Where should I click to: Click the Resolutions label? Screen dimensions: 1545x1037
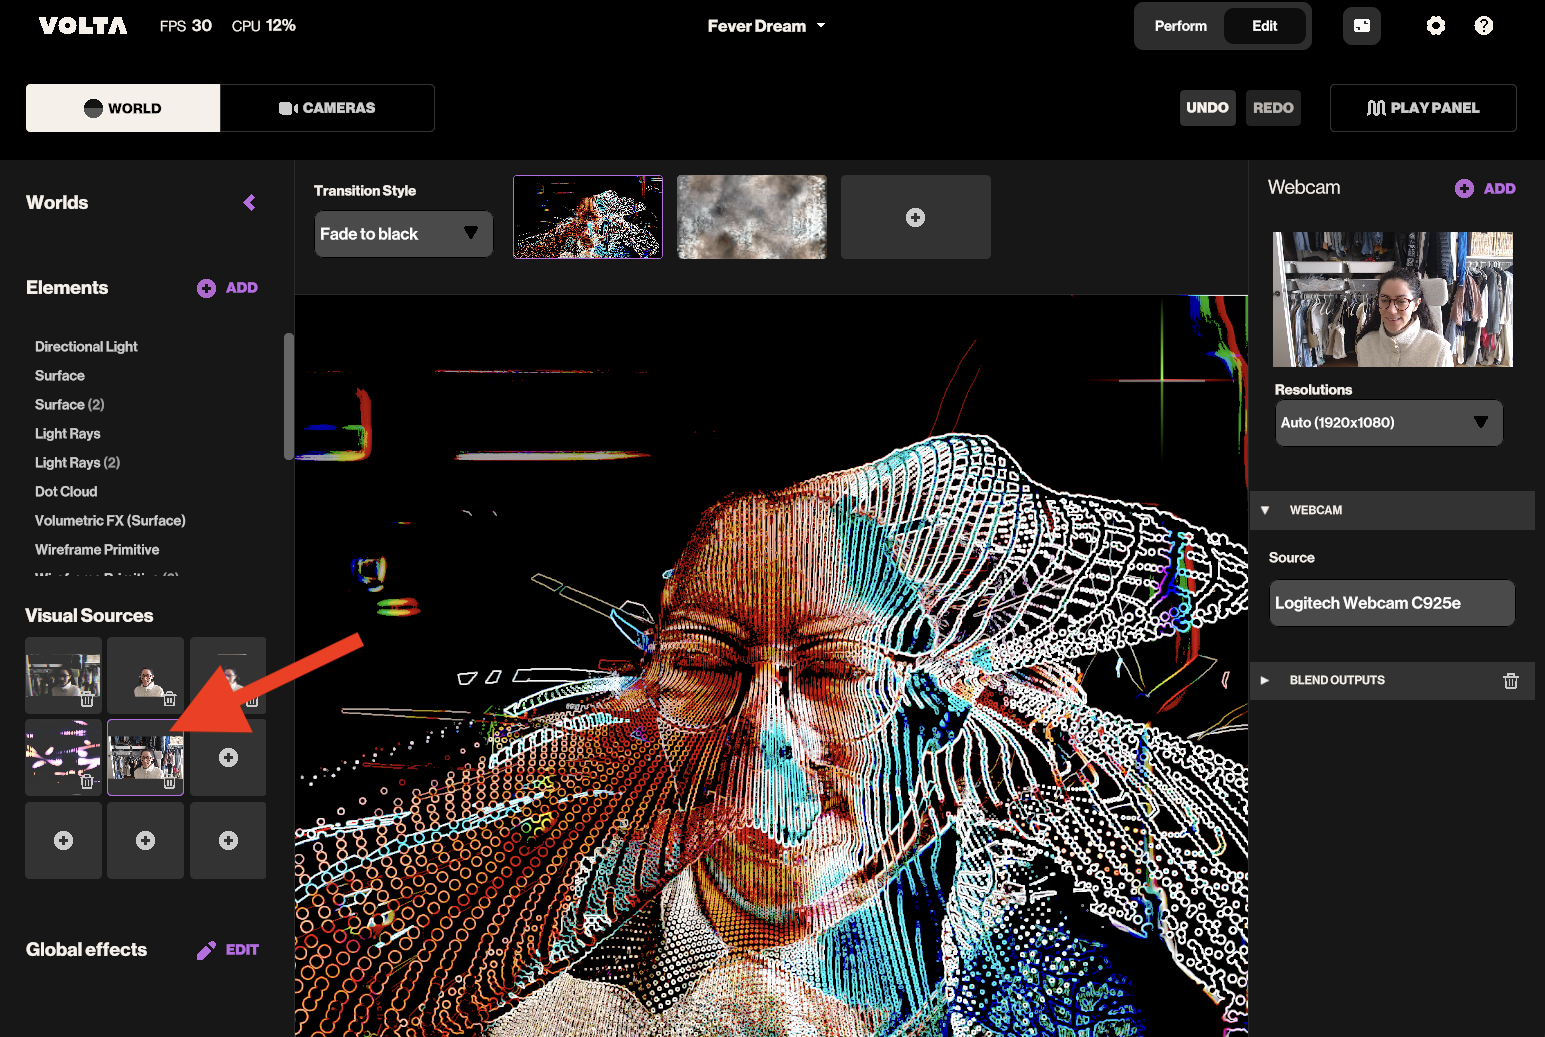click(x=1313, y=390)
